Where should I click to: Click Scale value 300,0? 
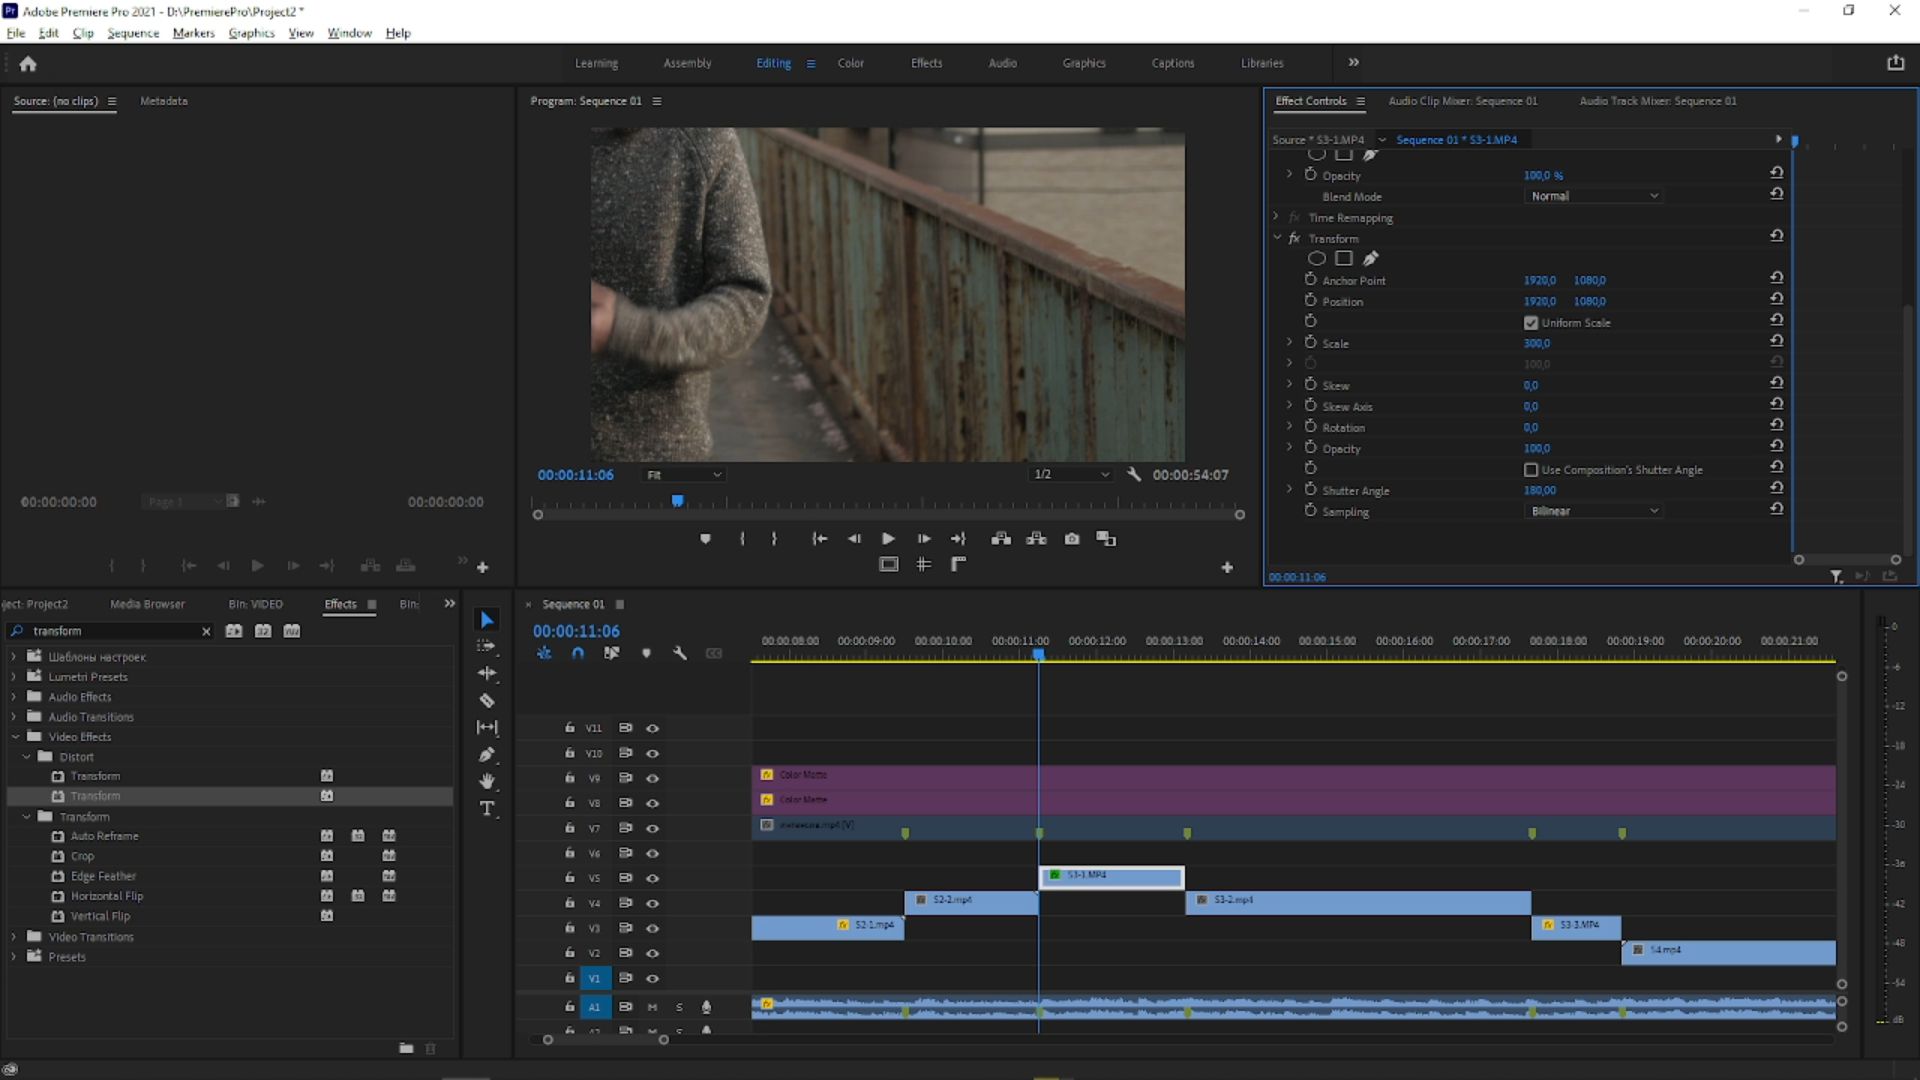1537,343
